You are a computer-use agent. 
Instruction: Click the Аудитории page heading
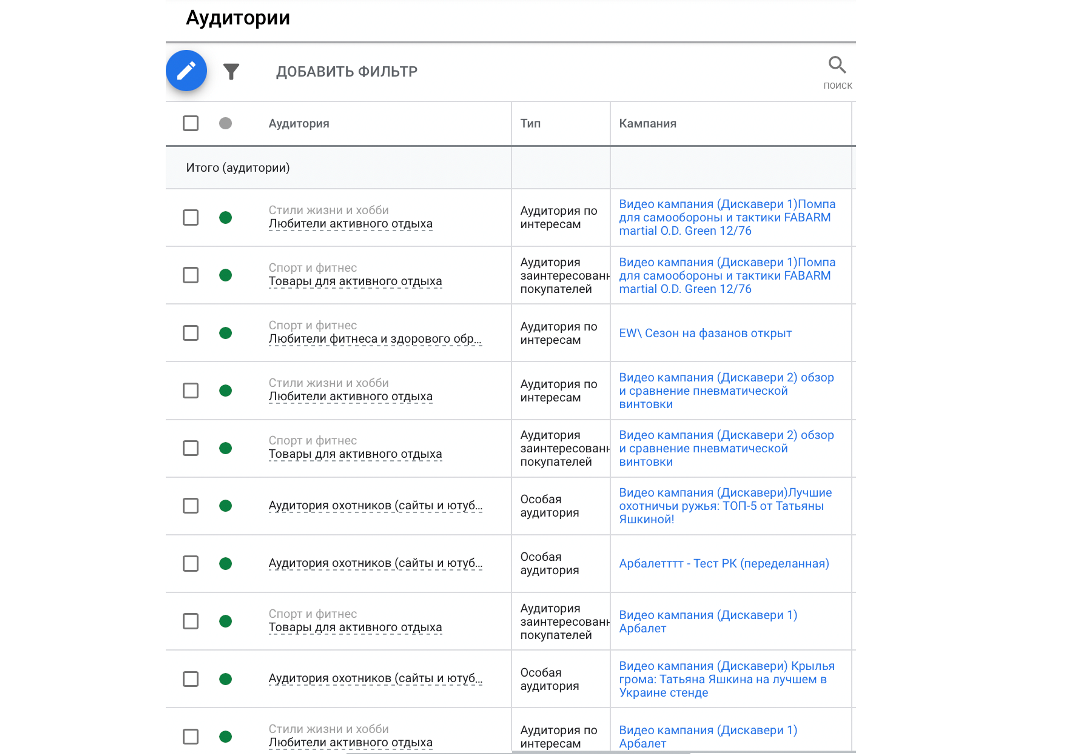238,17
